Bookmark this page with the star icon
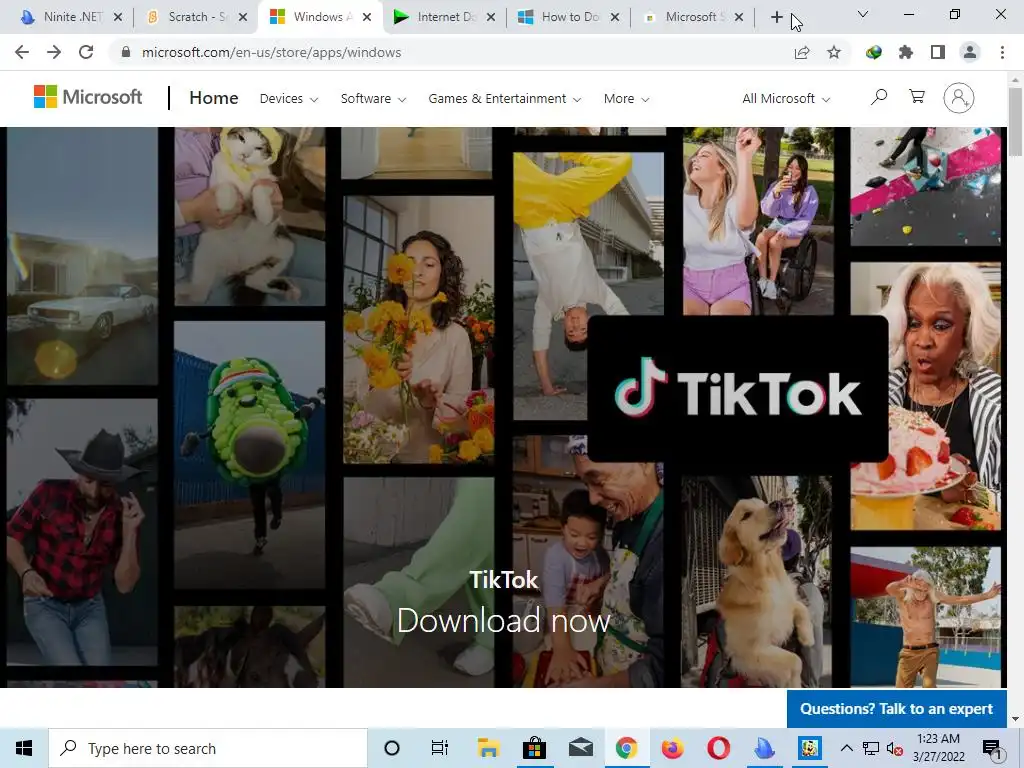The width and height of the screenshot is (1024, 768). (834, 52)
